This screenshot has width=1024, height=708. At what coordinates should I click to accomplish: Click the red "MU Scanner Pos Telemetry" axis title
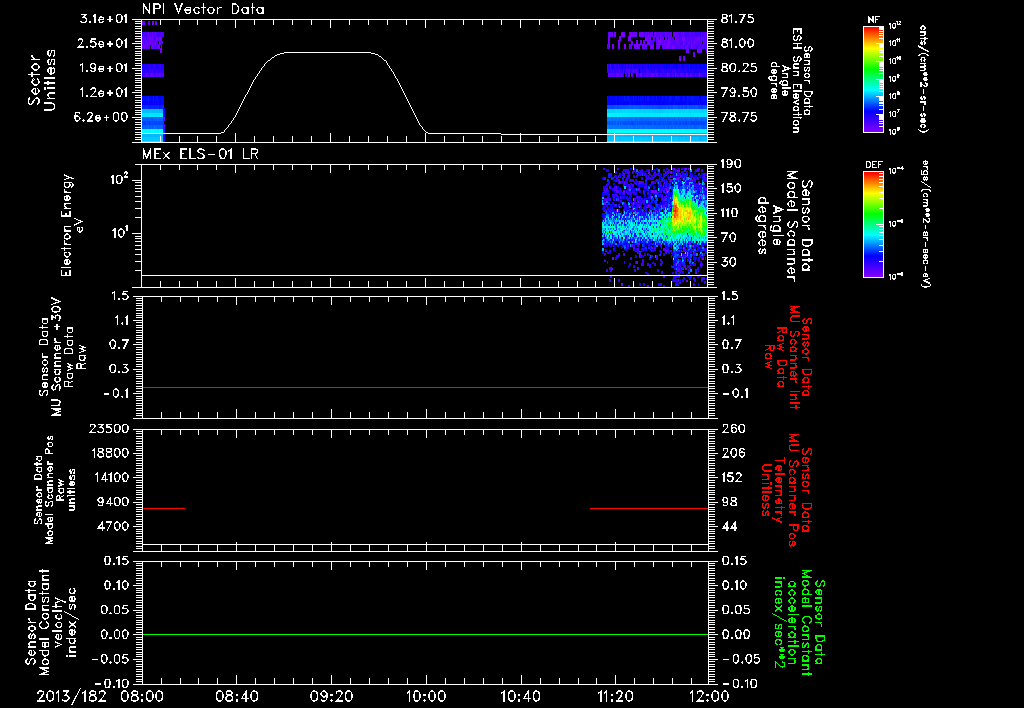click(786, 490)
